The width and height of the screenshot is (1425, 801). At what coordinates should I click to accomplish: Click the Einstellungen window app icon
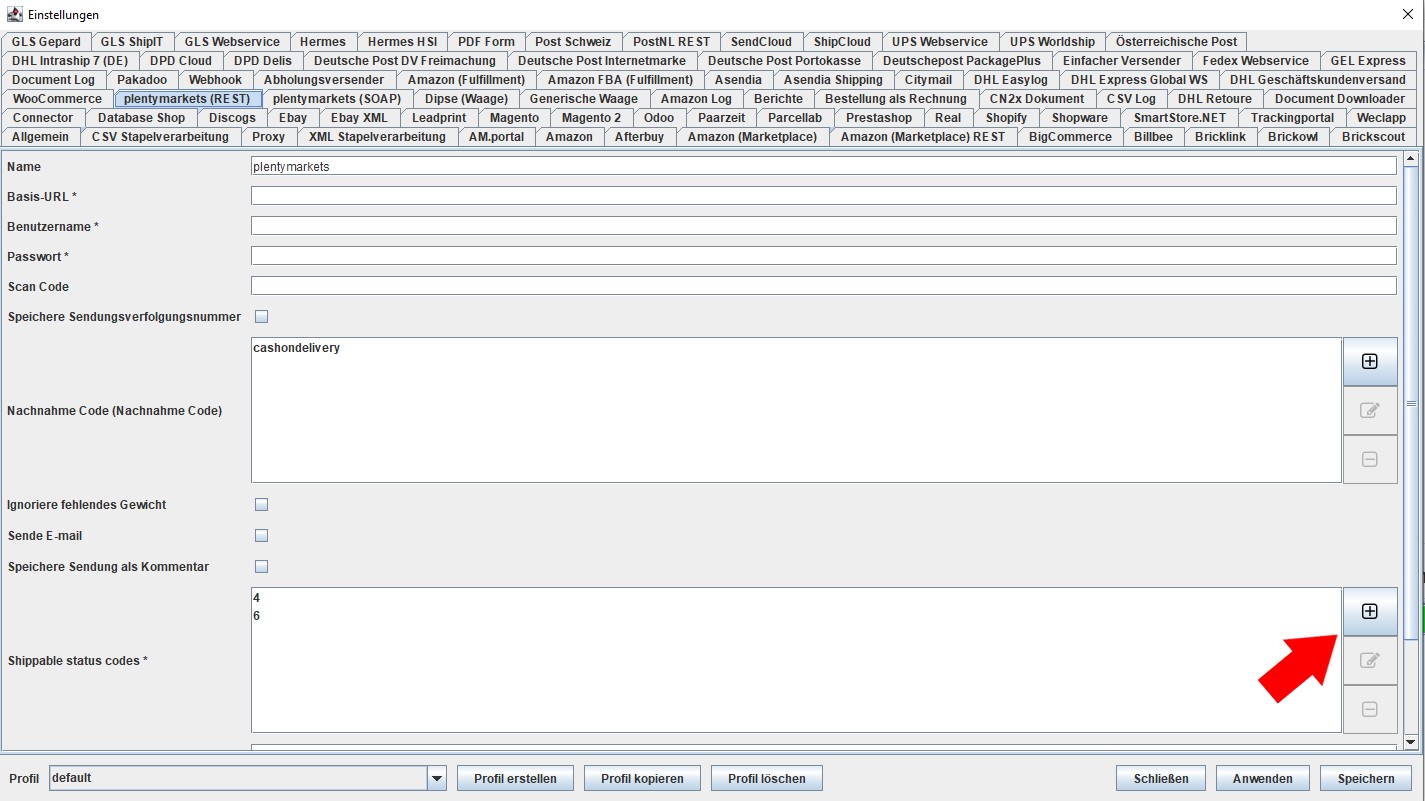click(x=14, y=14)
